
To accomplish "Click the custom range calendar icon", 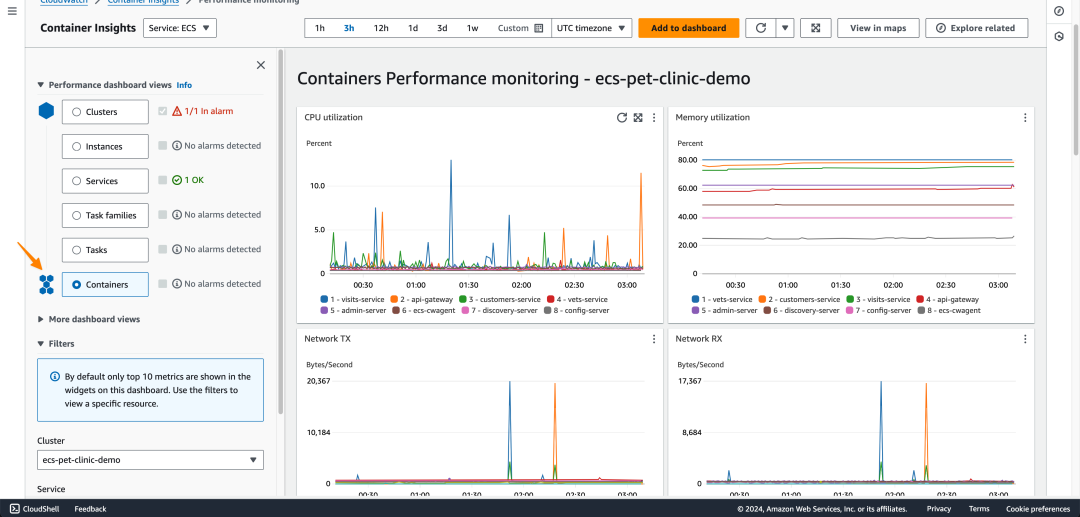I will 539,28.
